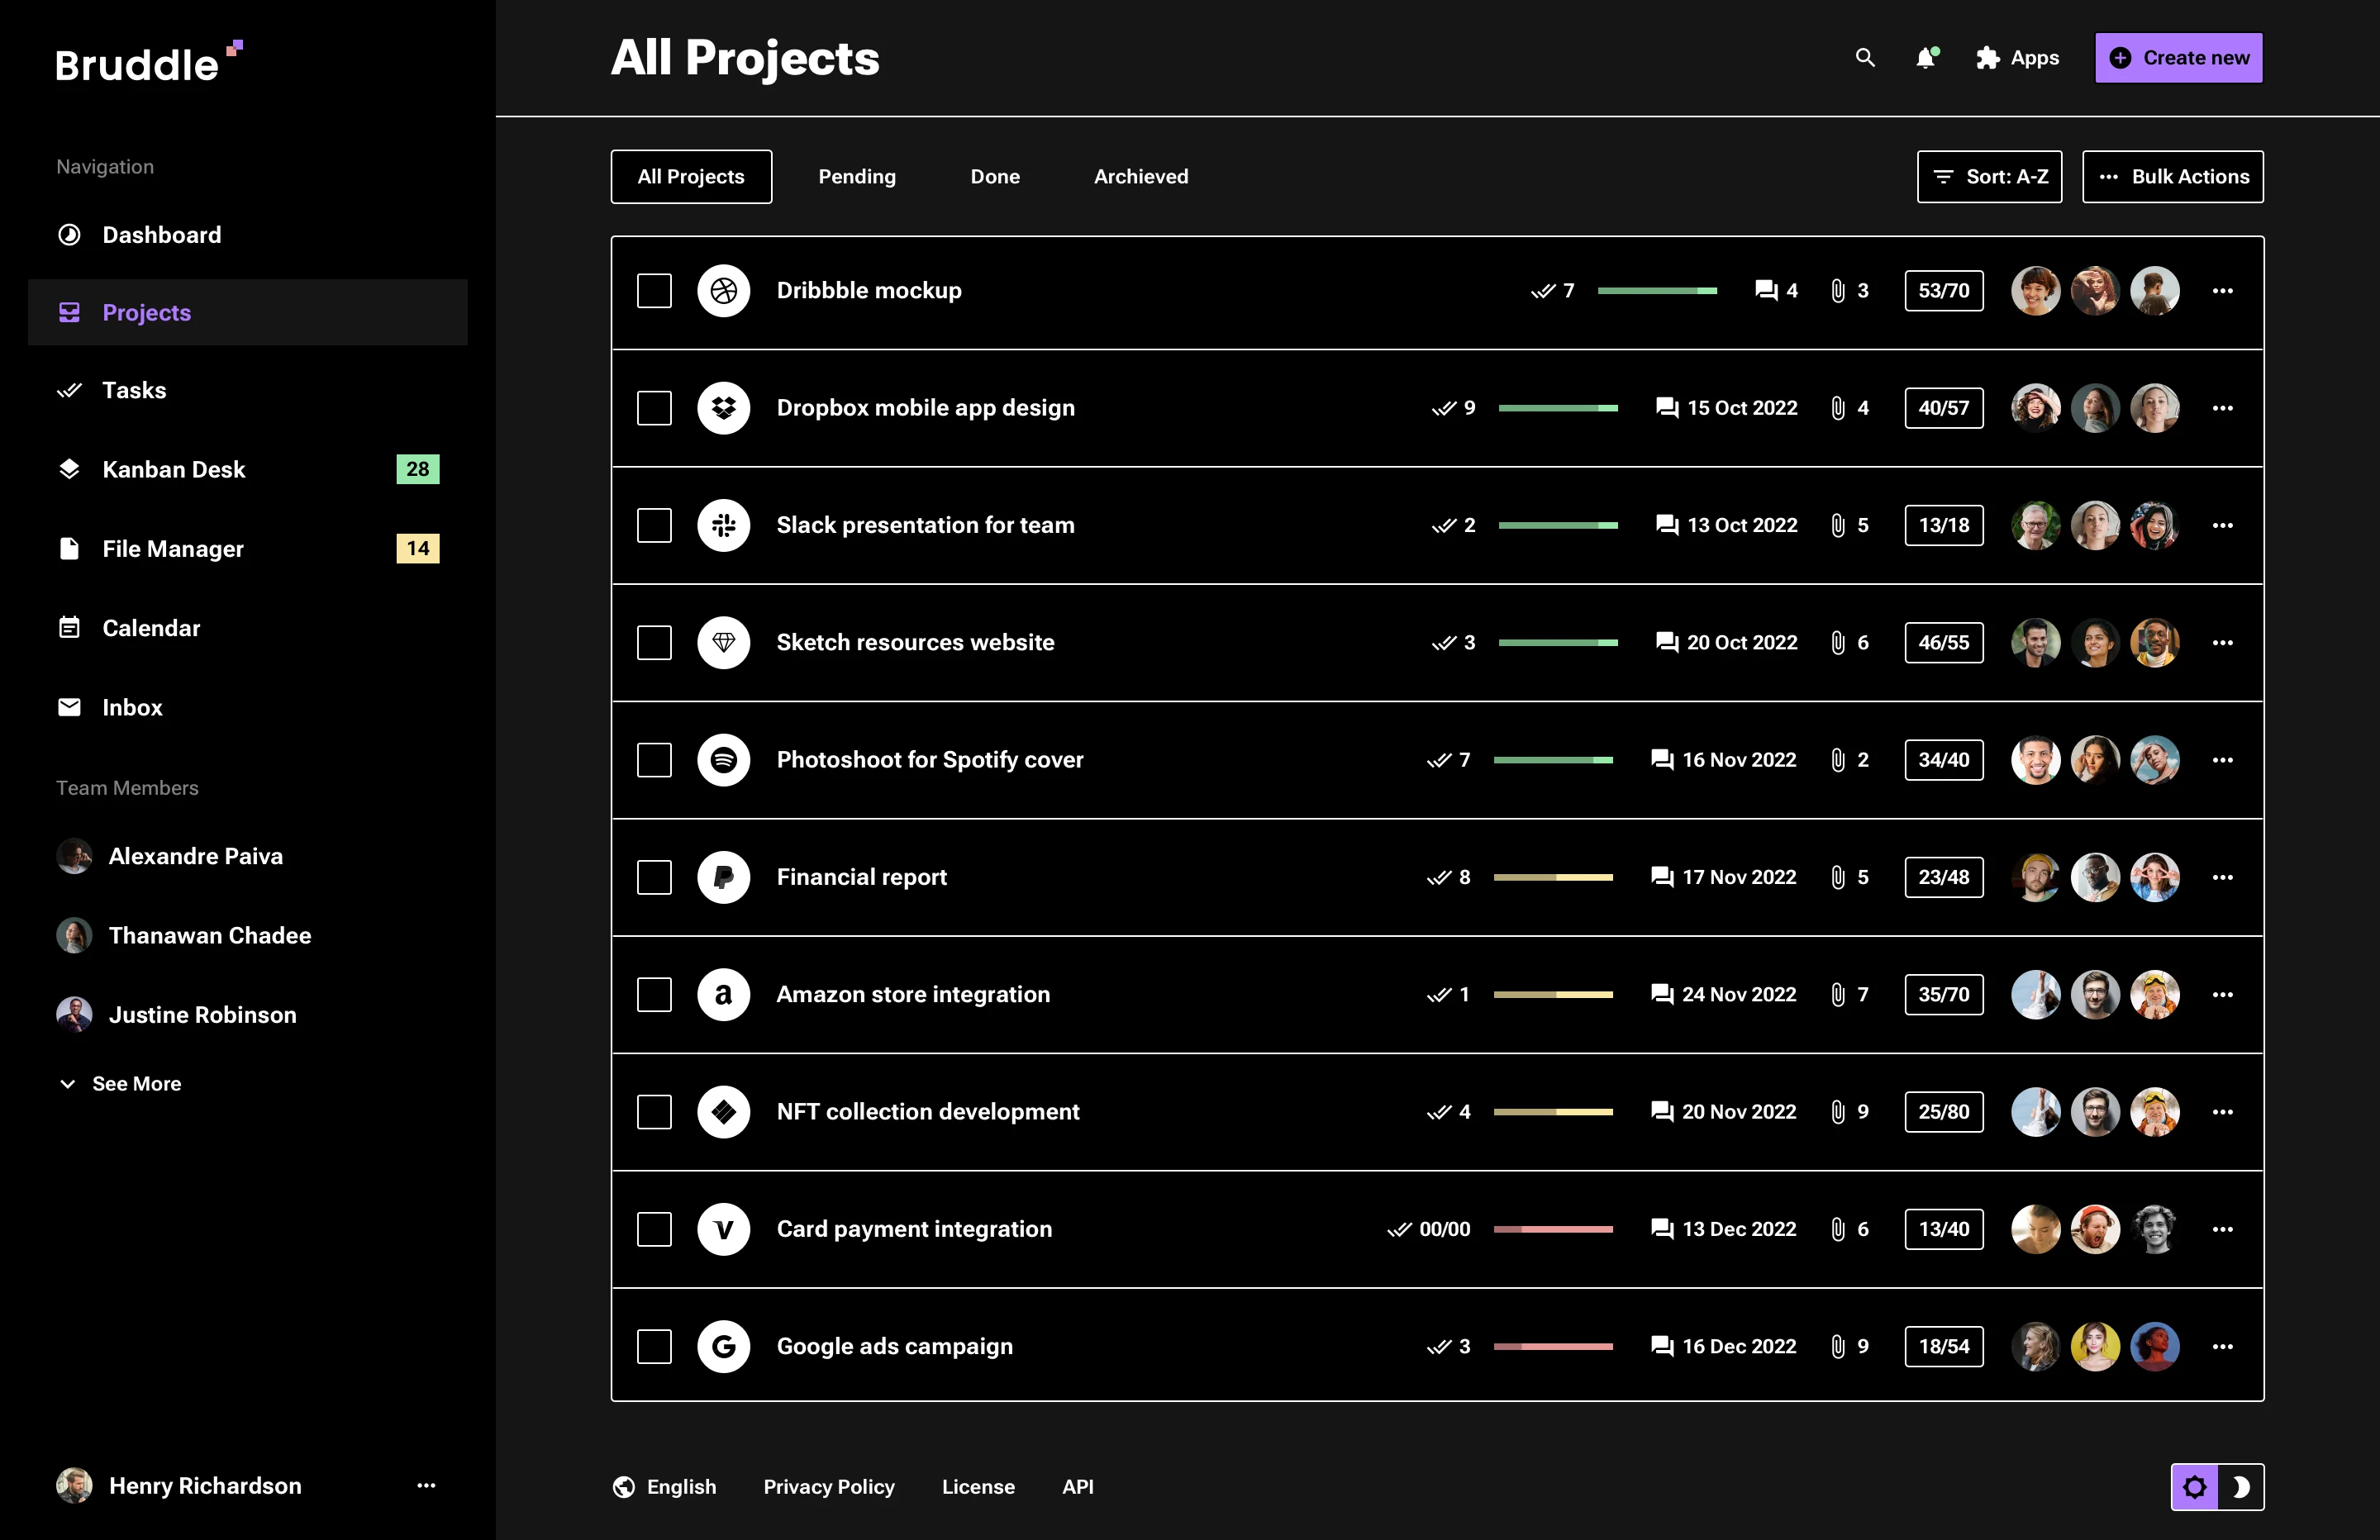
Task: Open the three-dot menu on Amazon store integration
Action: tap(2223, 994)
